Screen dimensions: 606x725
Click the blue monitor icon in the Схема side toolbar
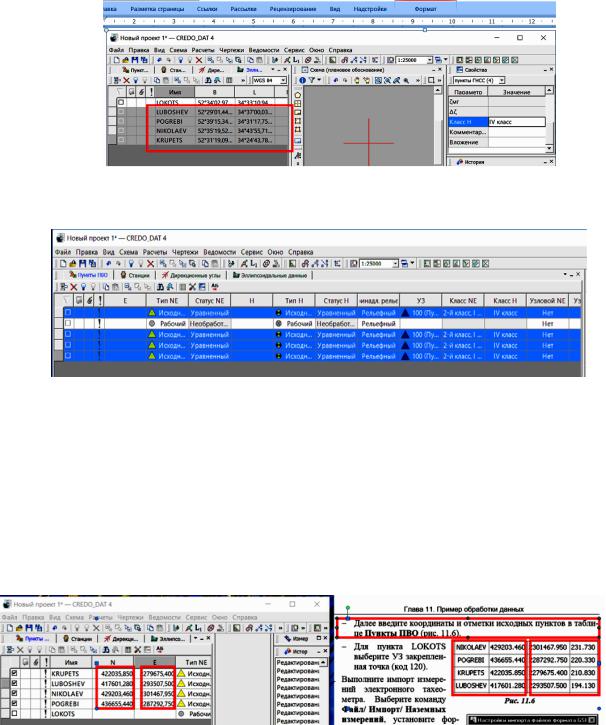coord(298,141)
